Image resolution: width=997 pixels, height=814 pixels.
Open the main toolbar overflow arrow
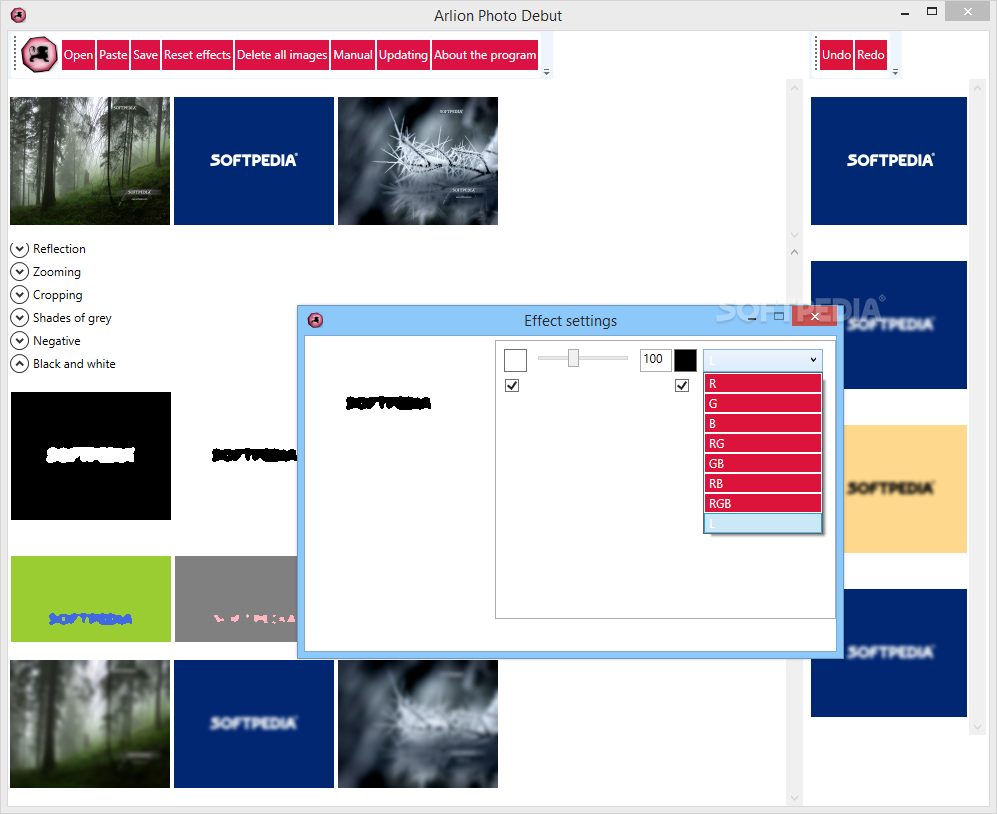pos(546,72)
